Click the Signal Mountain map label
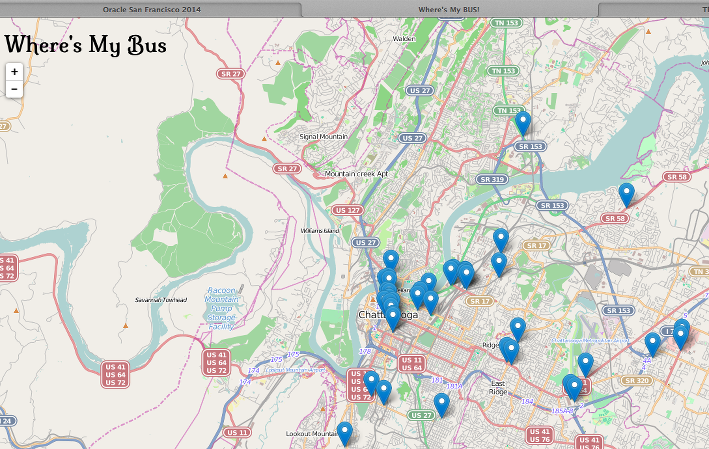Viewport: 709px width, 449px height. pyautogui.click(x=324, y=137)
